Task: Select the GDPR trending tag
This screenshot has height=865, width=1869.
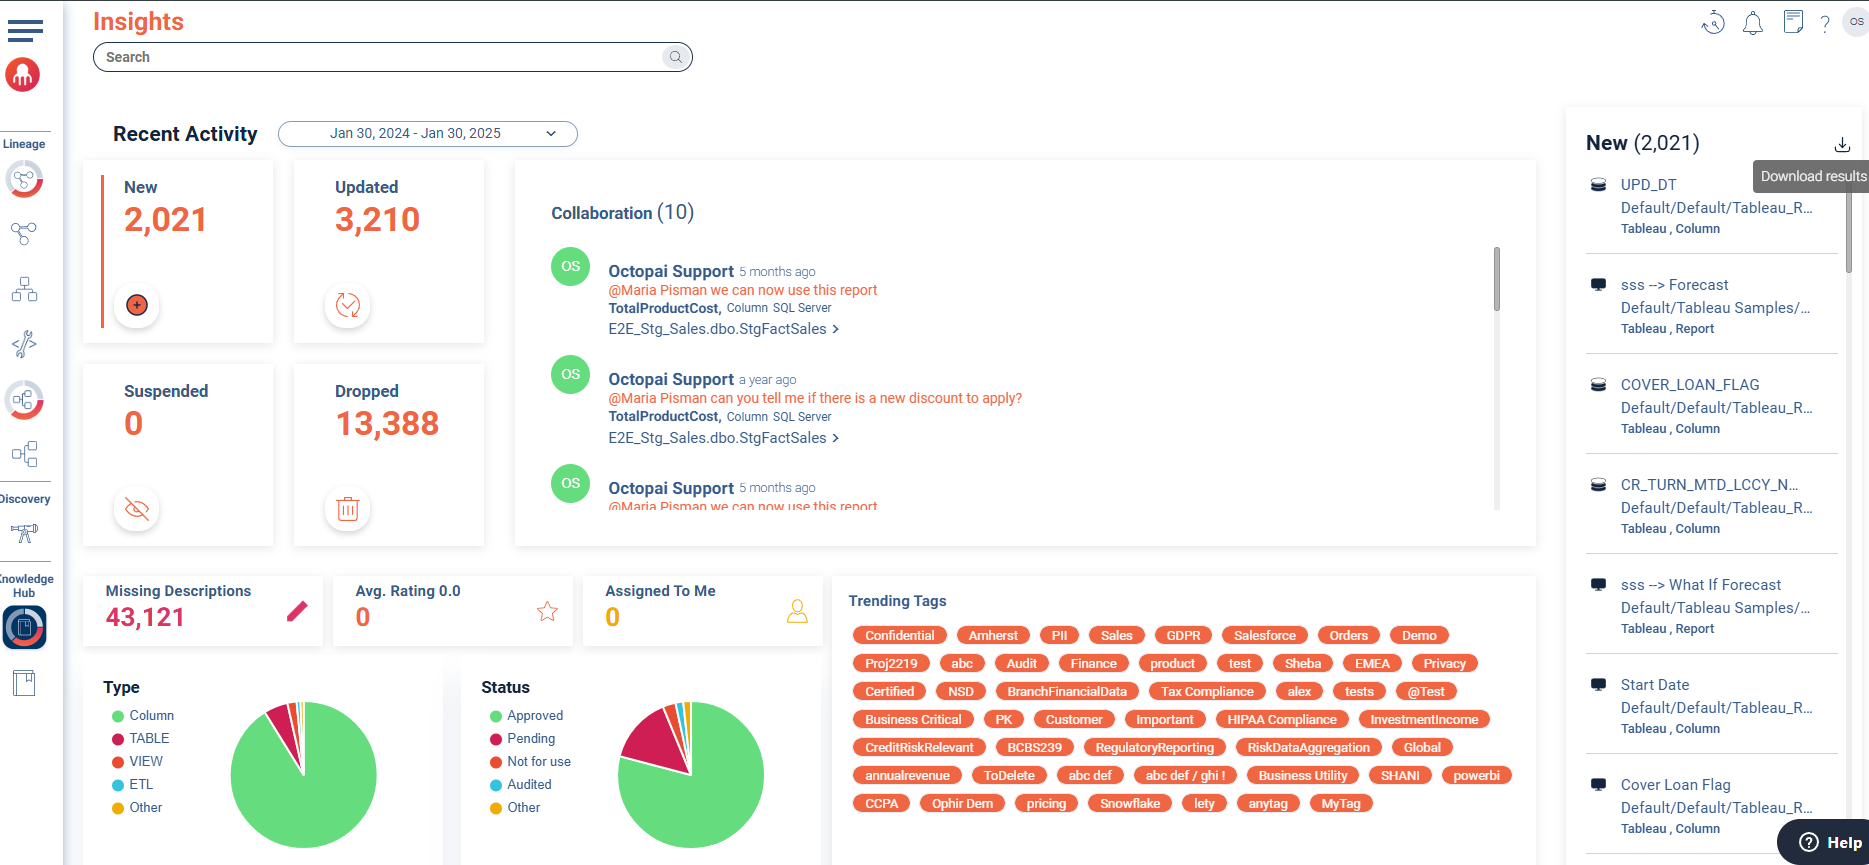Action: (1183, 636)
